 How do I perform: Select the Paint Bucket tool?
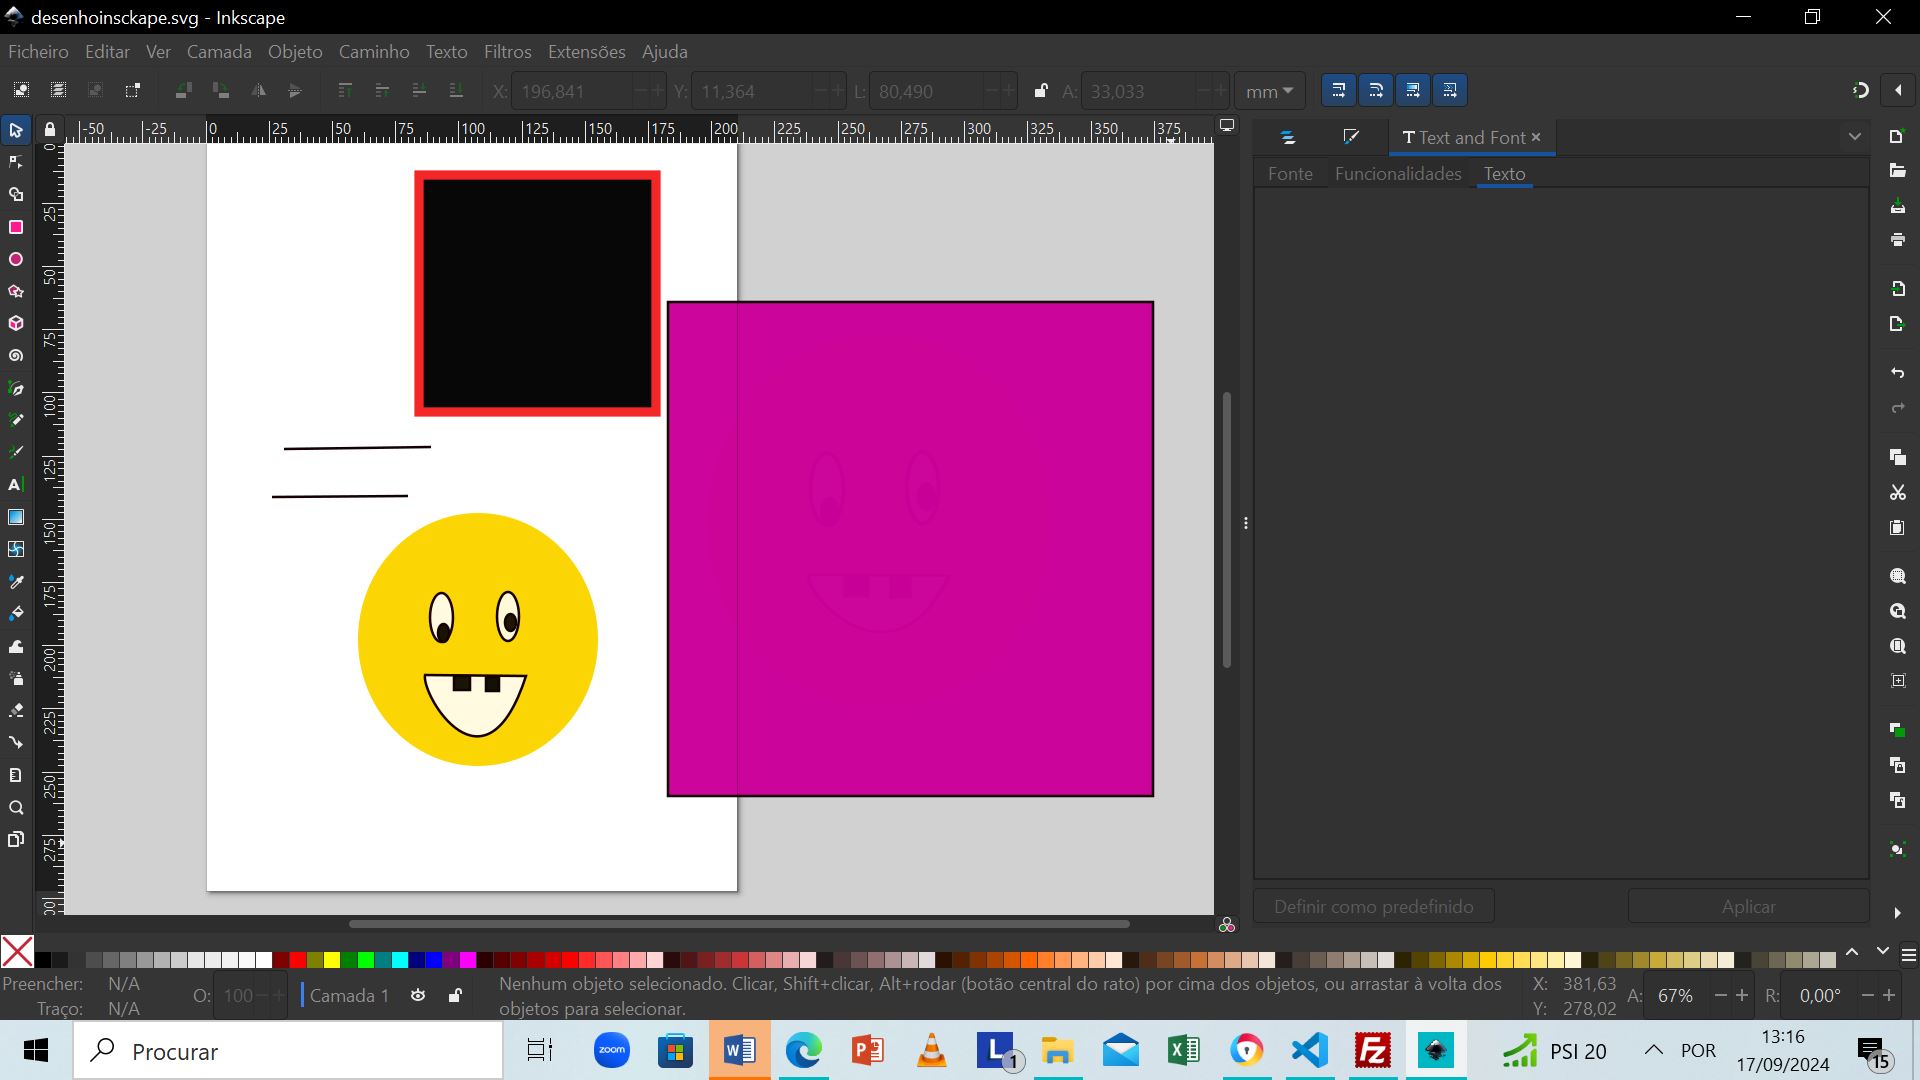pos(16,613)
